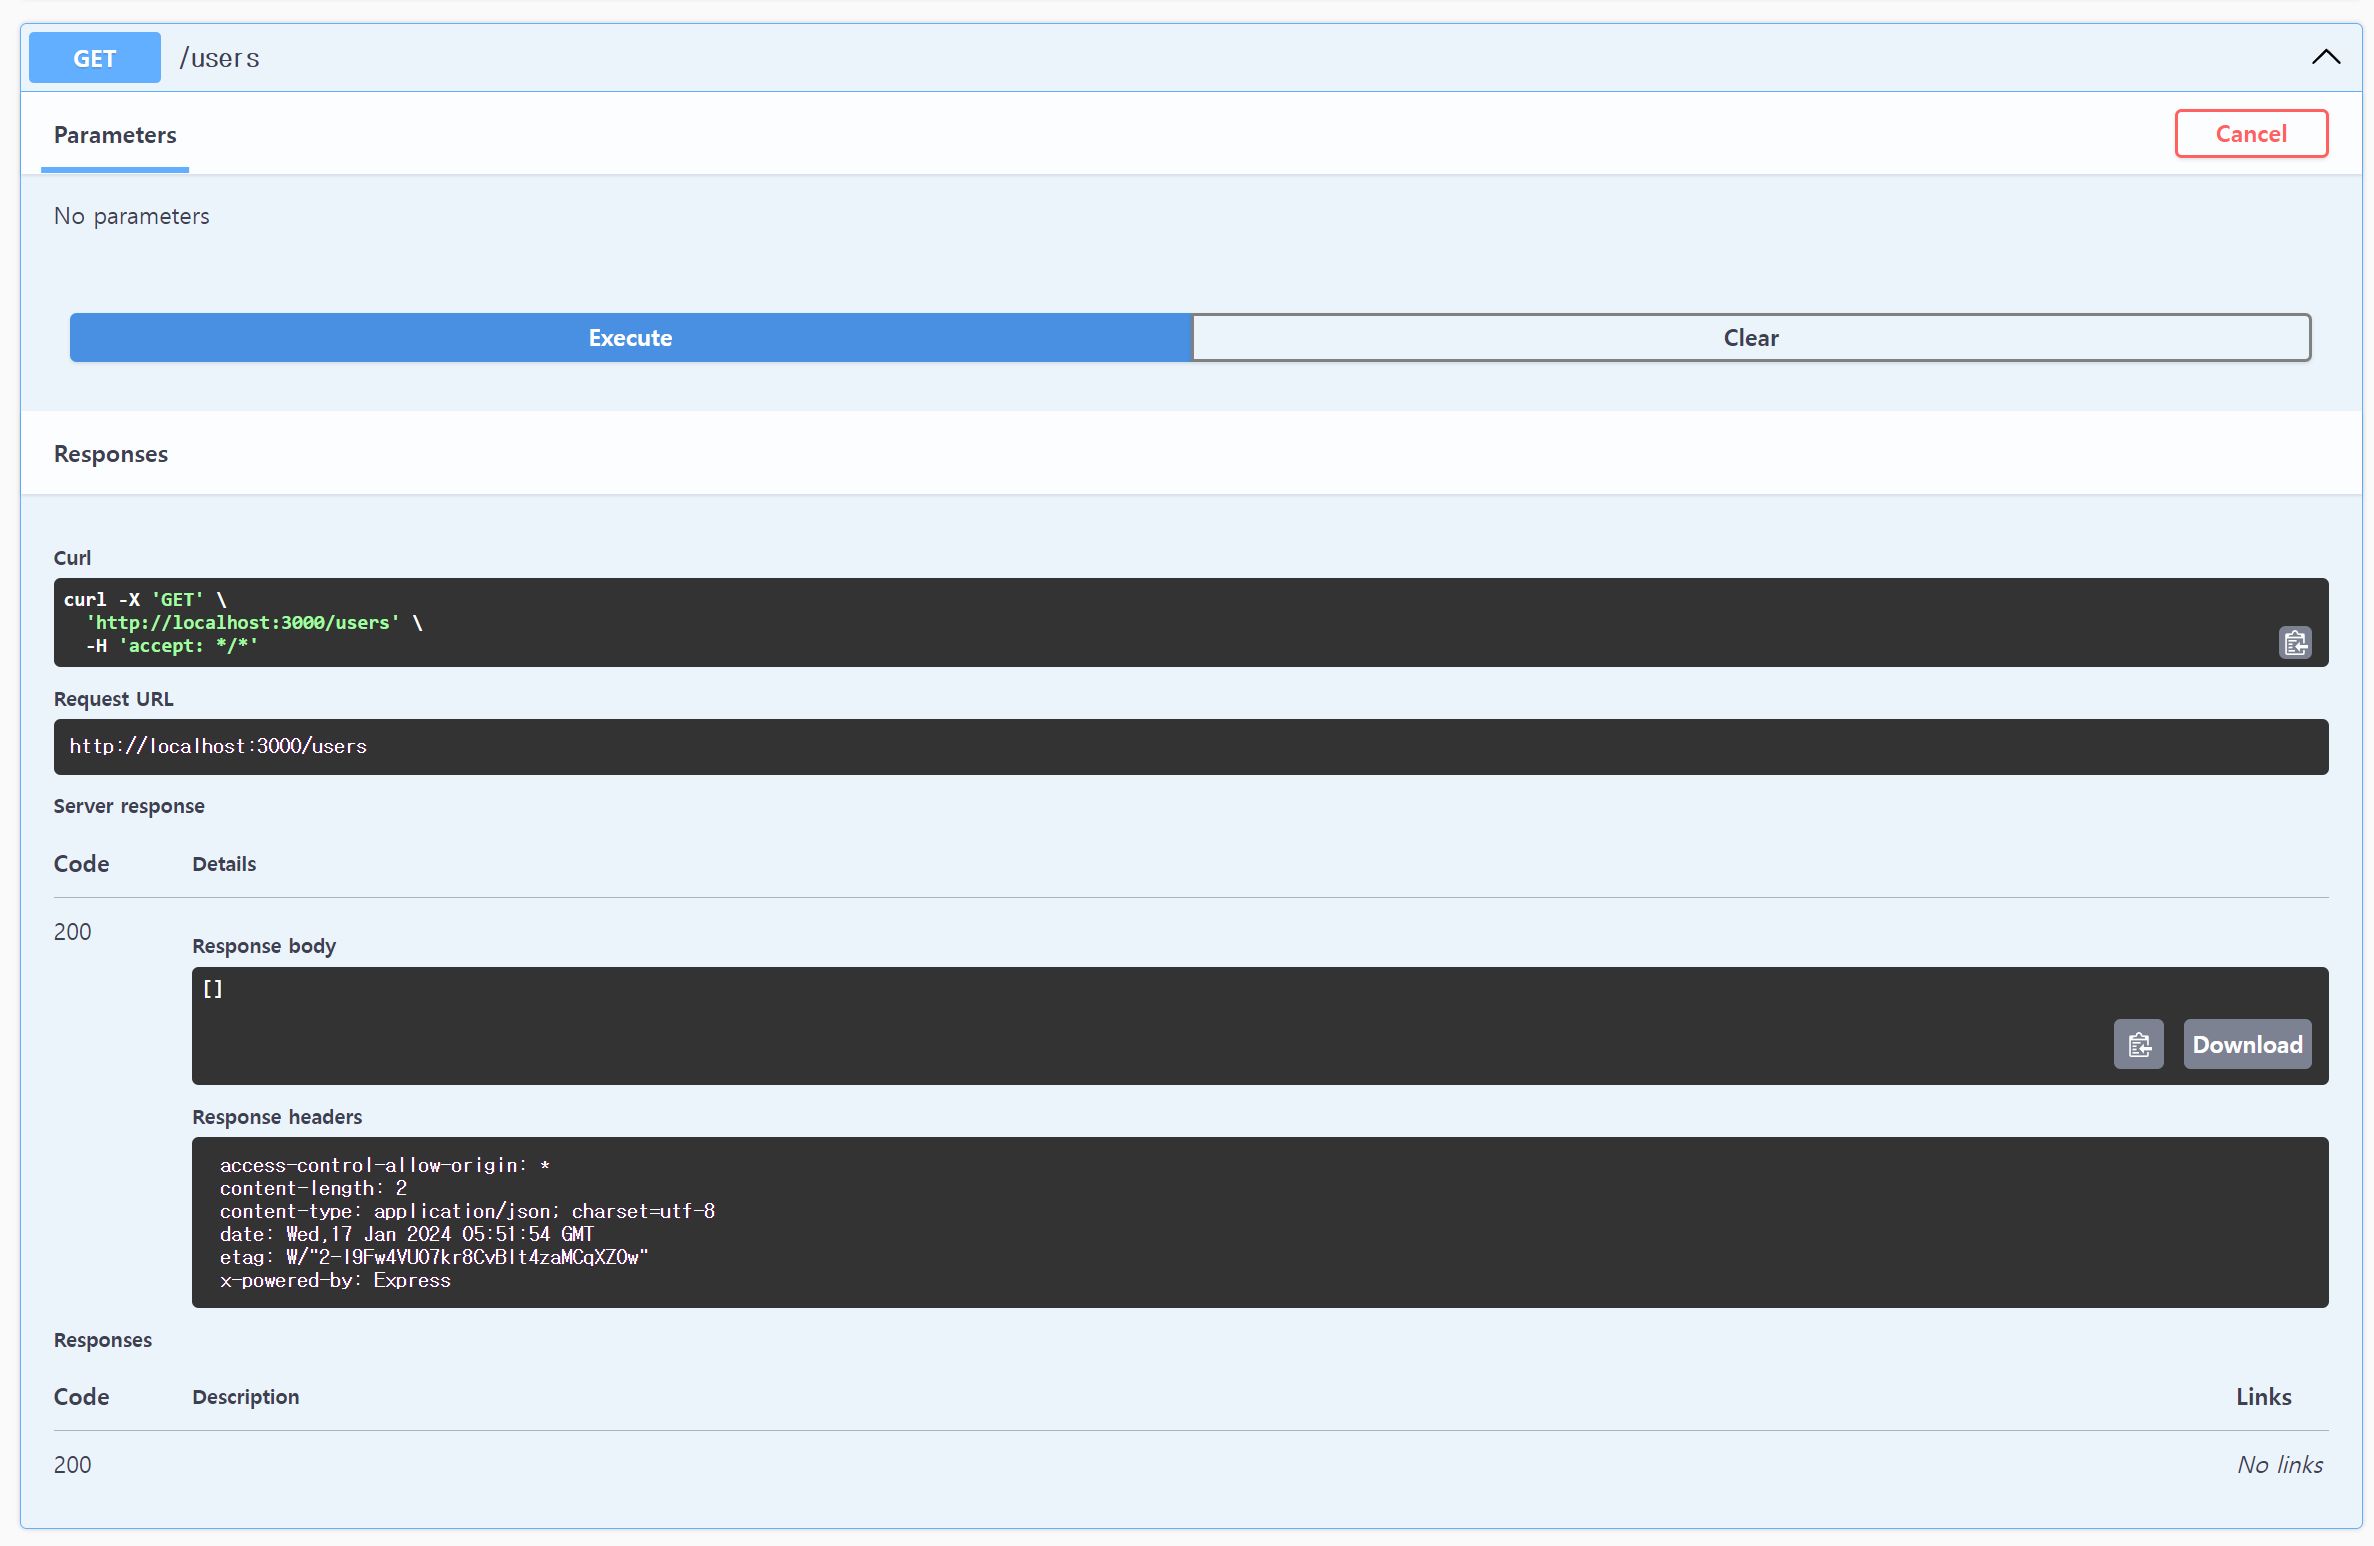Click the etag header line
The width and height of the screenshot is (2374, 1546).
pos(434,1257)
